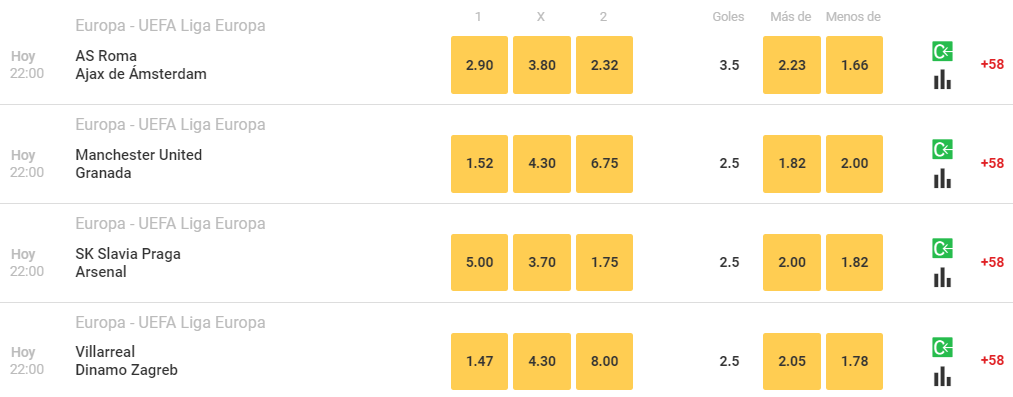Choose Dinamo Zagreb win odds 8.00

(x=604, y=361)
